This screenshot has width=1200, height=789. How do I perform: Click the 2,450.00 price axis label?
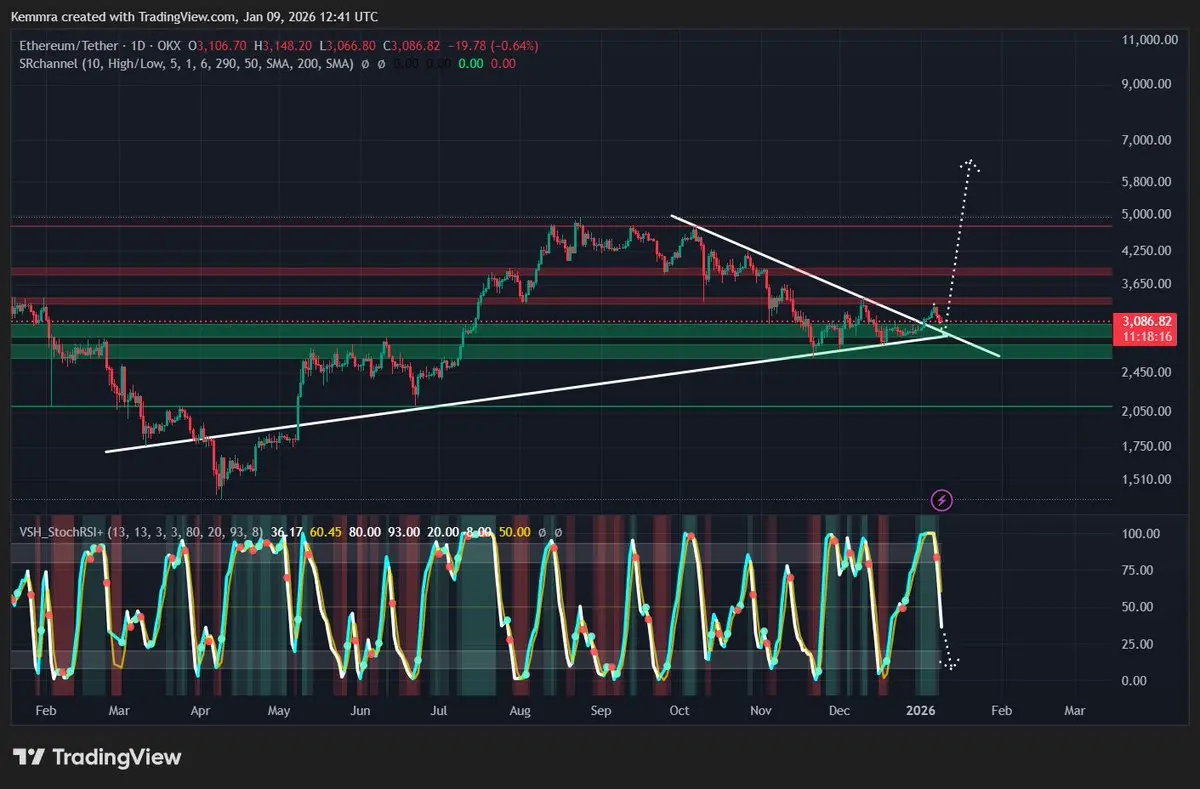pyautogui.click(x=1146, y=372)
